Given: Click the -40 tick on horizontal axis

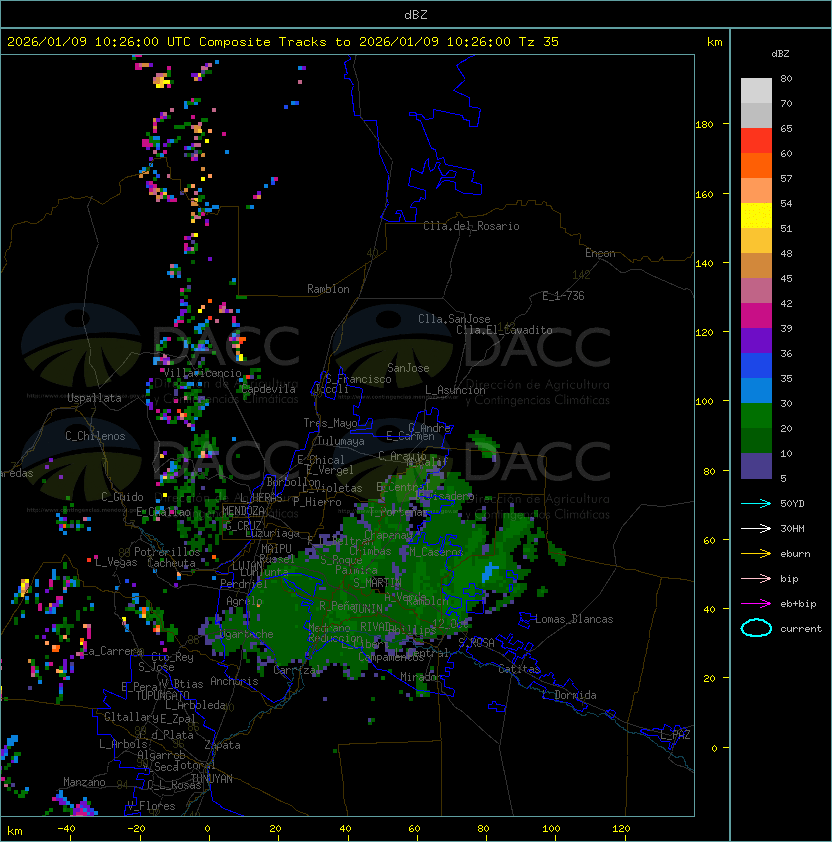Looking at the screenshot, I should [x=67, y=829].
